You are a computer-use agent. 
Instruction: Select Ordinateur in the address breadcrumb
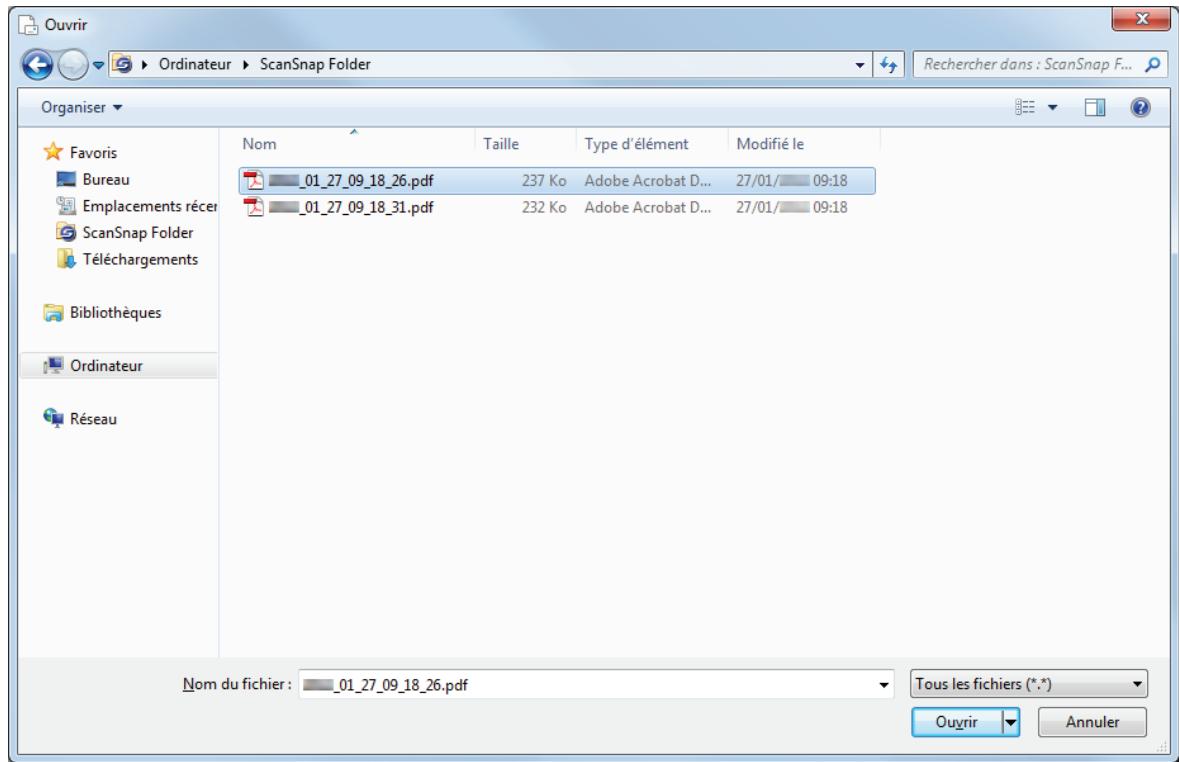195,64
